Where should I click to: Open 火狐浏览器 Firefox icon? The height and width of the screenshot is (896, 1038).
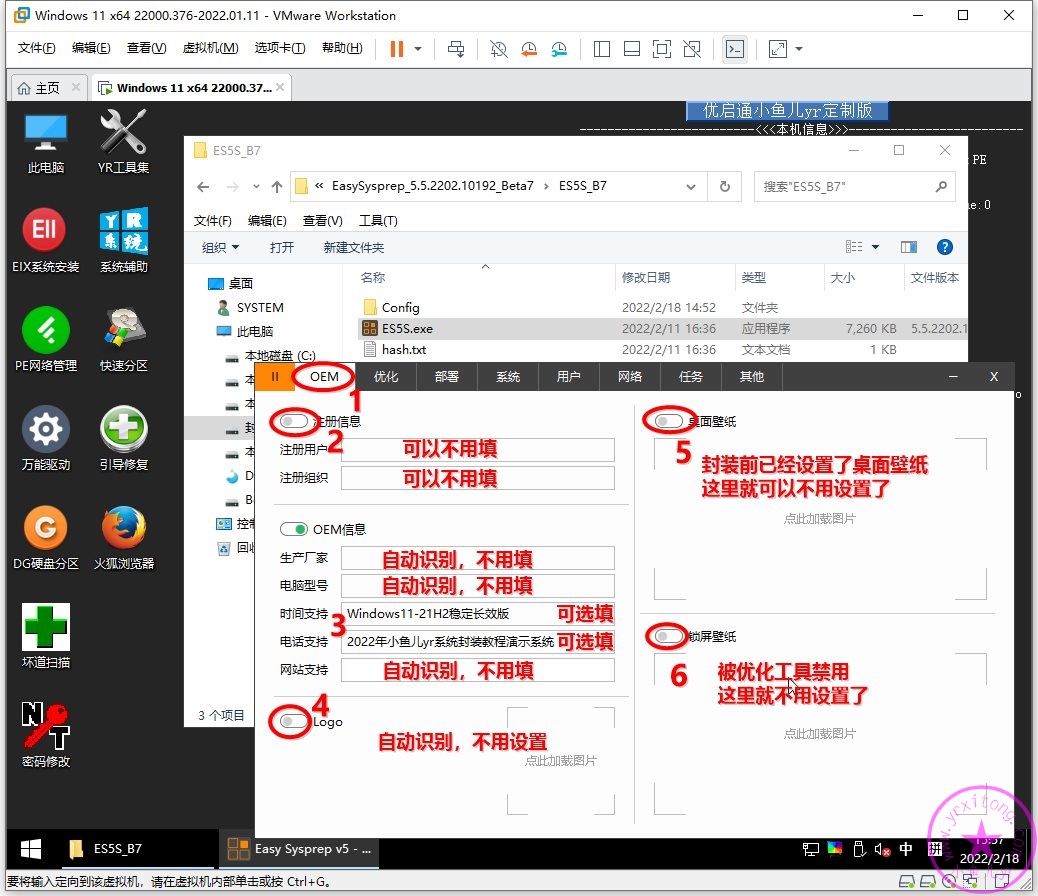pyautogui.click(x=124, y=537)
